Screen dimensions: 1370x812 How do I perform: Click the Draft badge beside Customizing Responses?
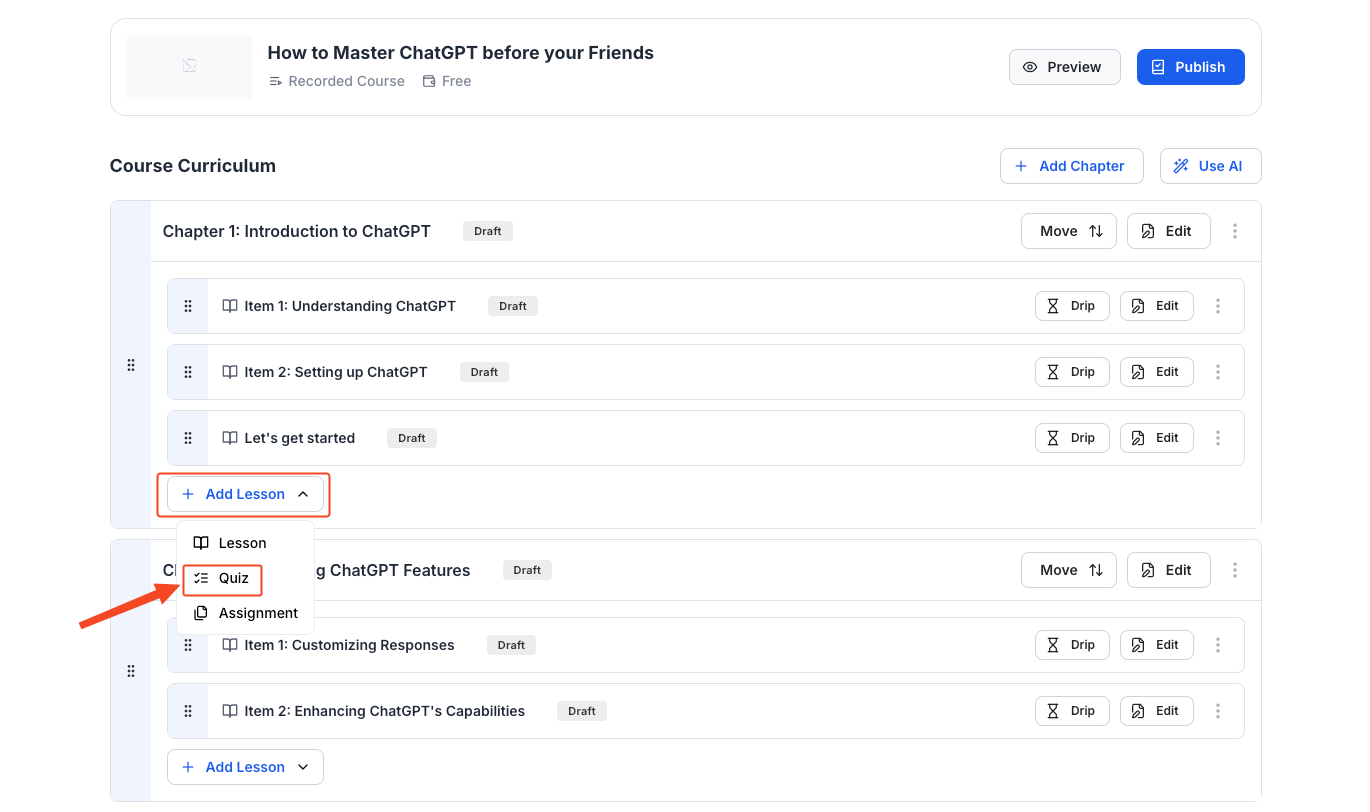(x=512, y=645)
